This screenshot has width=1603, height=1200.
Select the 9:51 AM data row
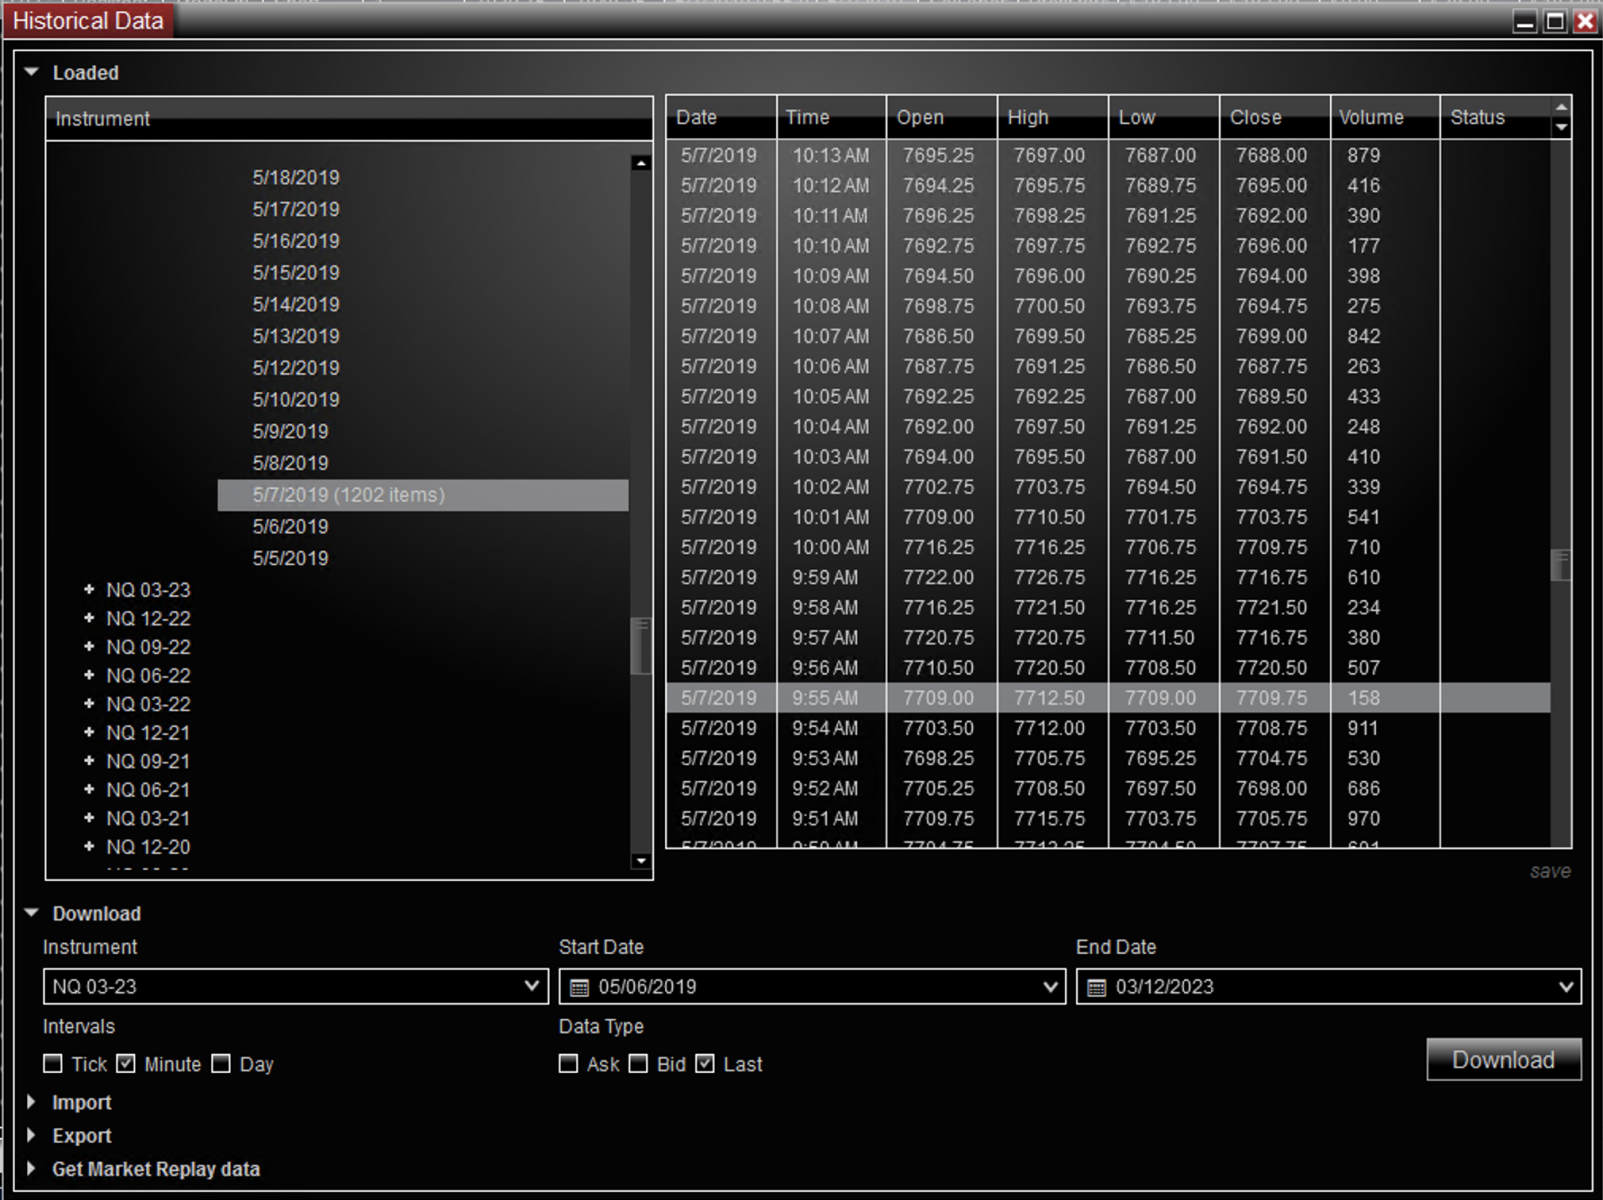click(1108, 818)
